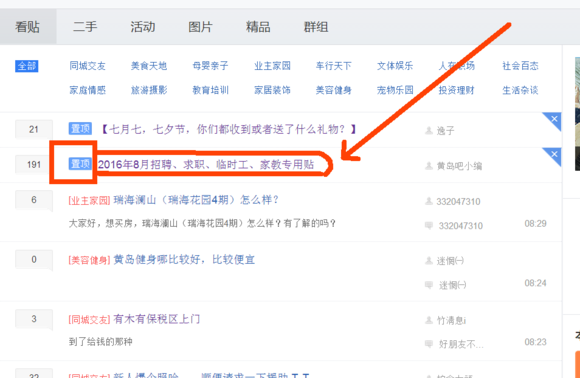Click user icon beside author 迷惘(-)
The height and width of the screenshot is (378, 580).
(x=429, y=261)
